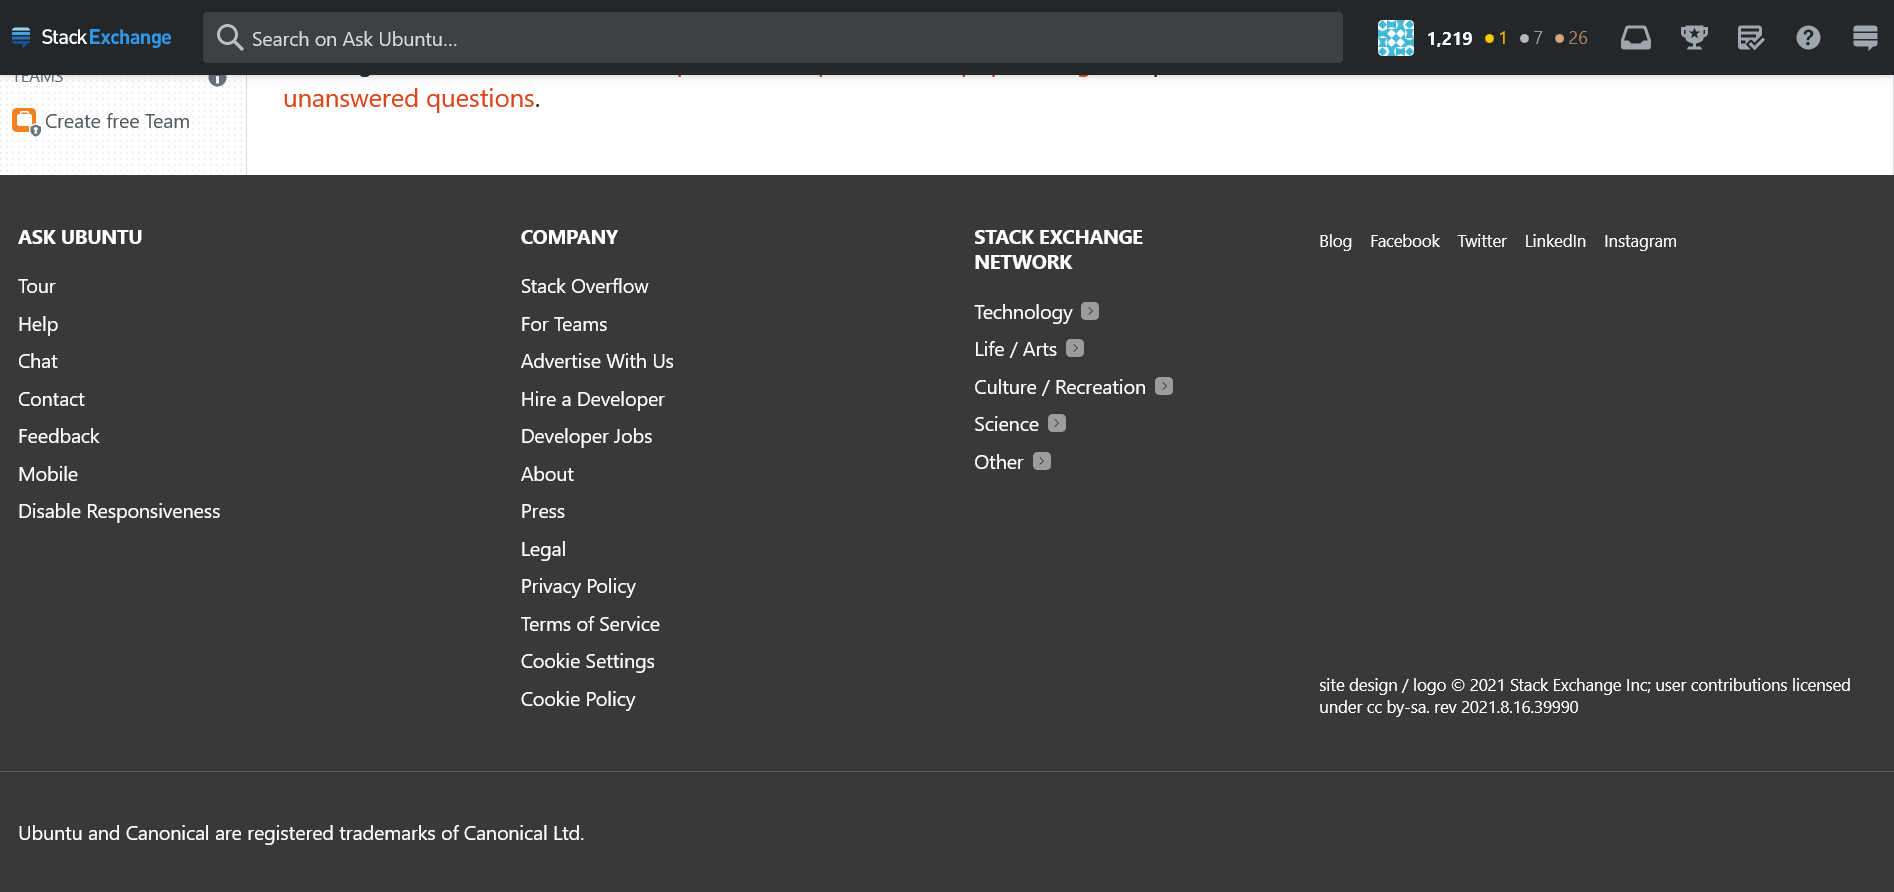The height and width of the screenshot is (892, 1894).
Task: Open the Instagram link
Action: (1640, 241)
